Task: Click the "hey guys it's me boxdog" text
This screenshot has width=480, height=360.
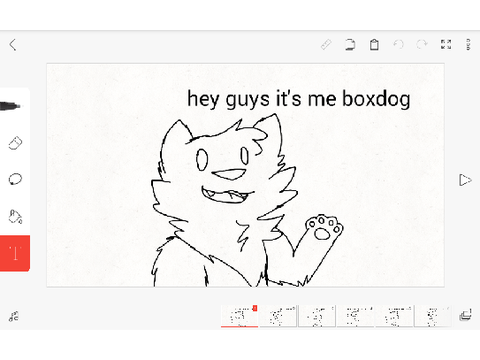Action: (x=299, y=99)
